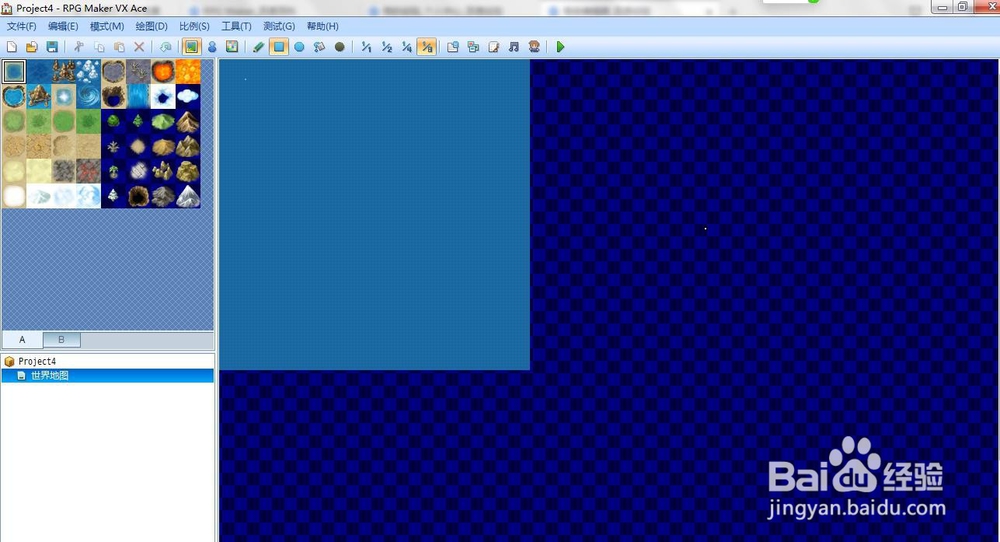Image resolution: width=1000 pixels, height=542 pixels.
Task: Pick the whirlpool tile
Action: coord(89,96)
